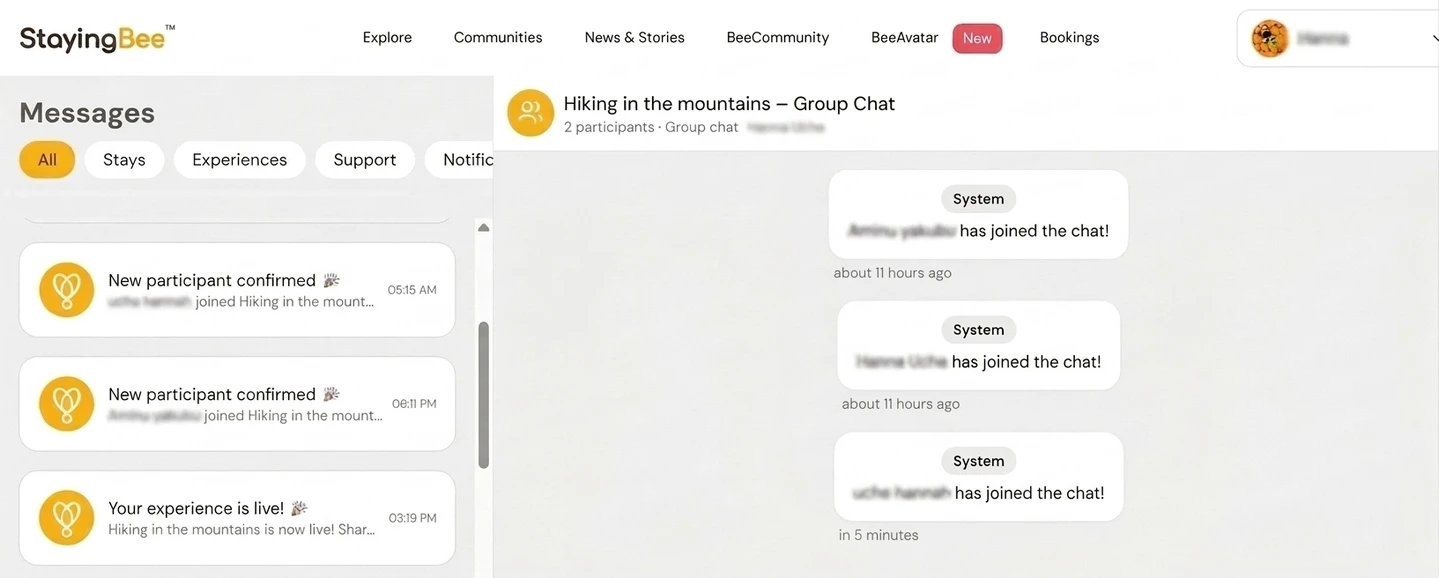Open the 'Your experience is live!' message
The image size is (1439, 578).
(x=237, y=518)
